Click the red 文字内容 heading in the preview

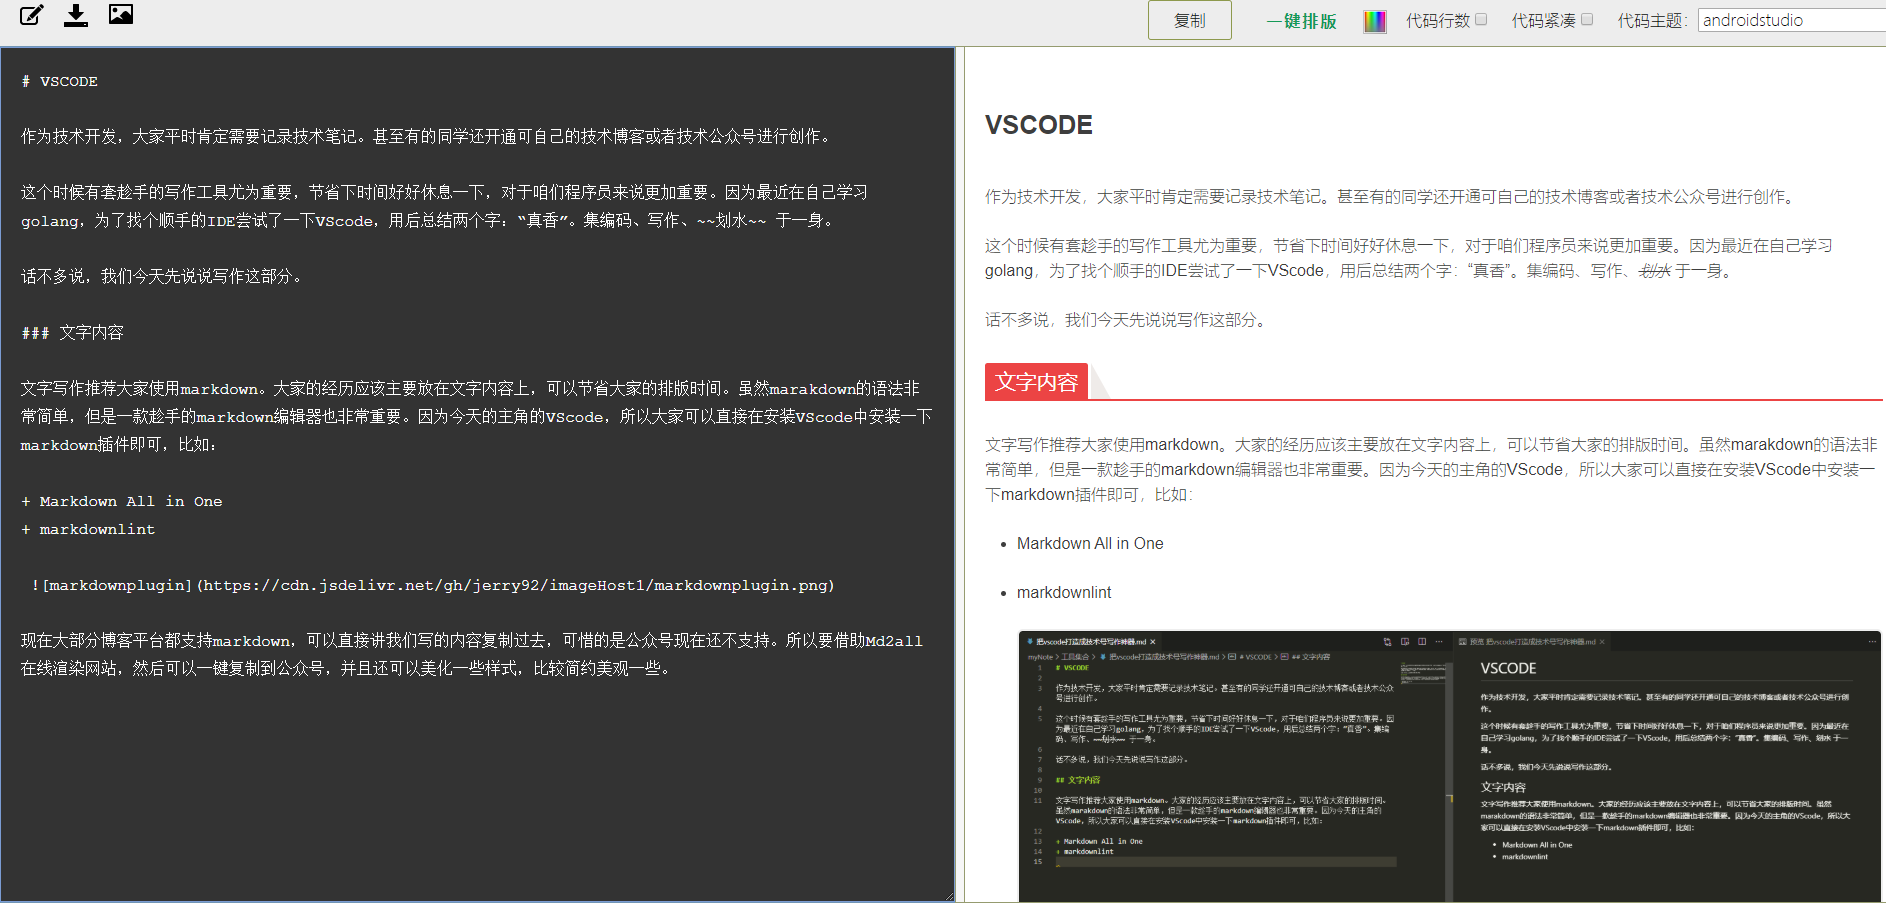(1036, 382)
